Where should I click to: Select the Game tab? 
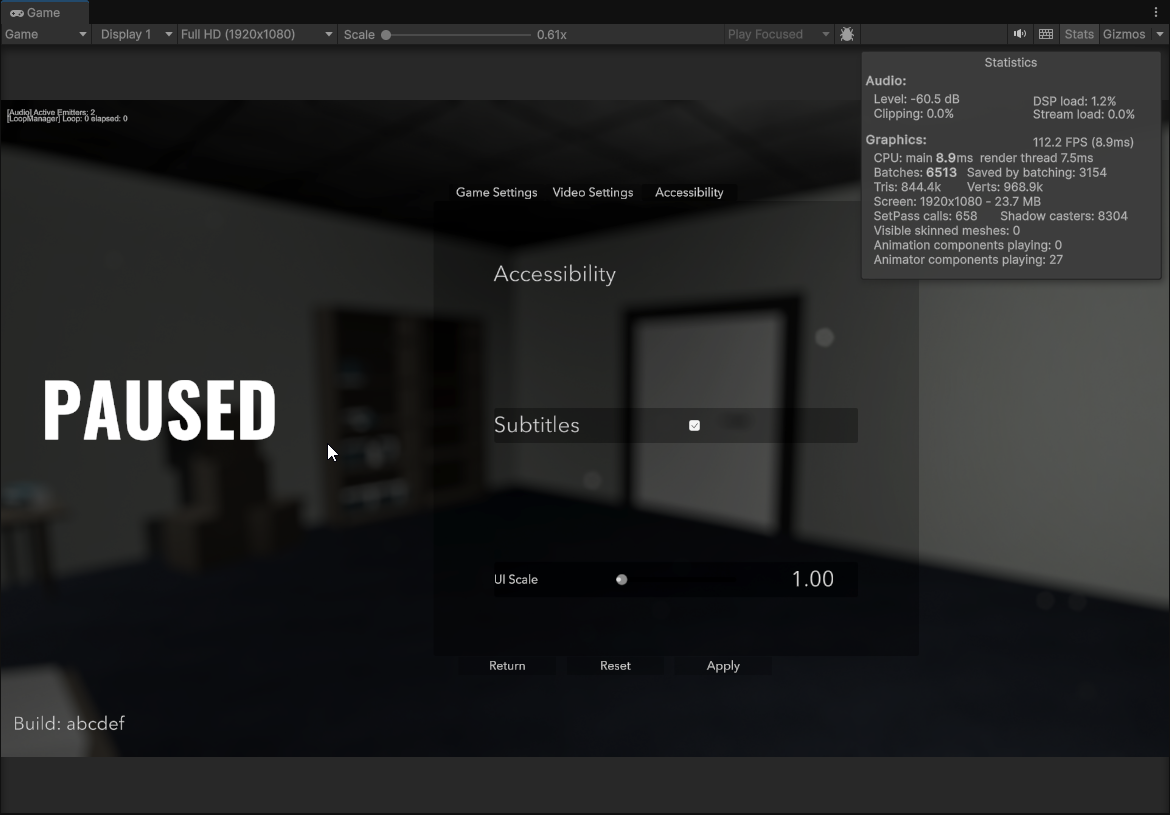44,13
